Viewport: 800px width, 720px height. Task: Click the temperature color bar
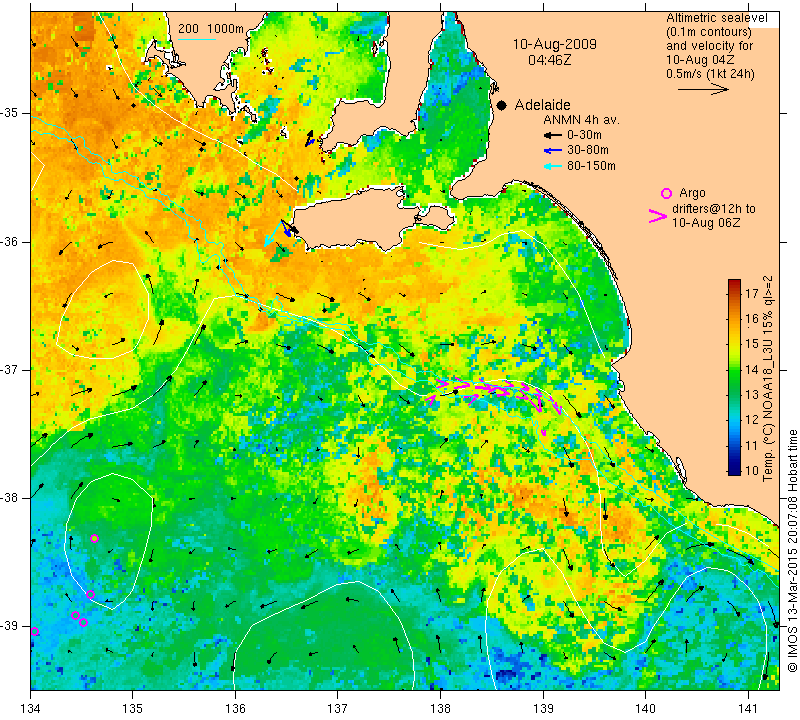(x=734, y=377)
